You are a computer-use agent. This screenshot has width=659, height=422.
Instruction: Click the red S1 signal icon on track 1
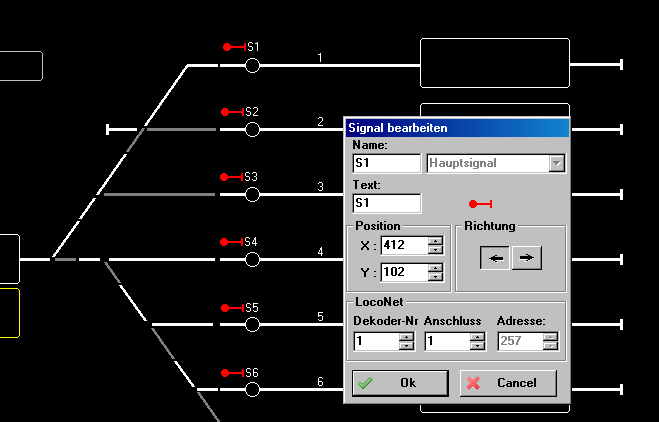234,47
